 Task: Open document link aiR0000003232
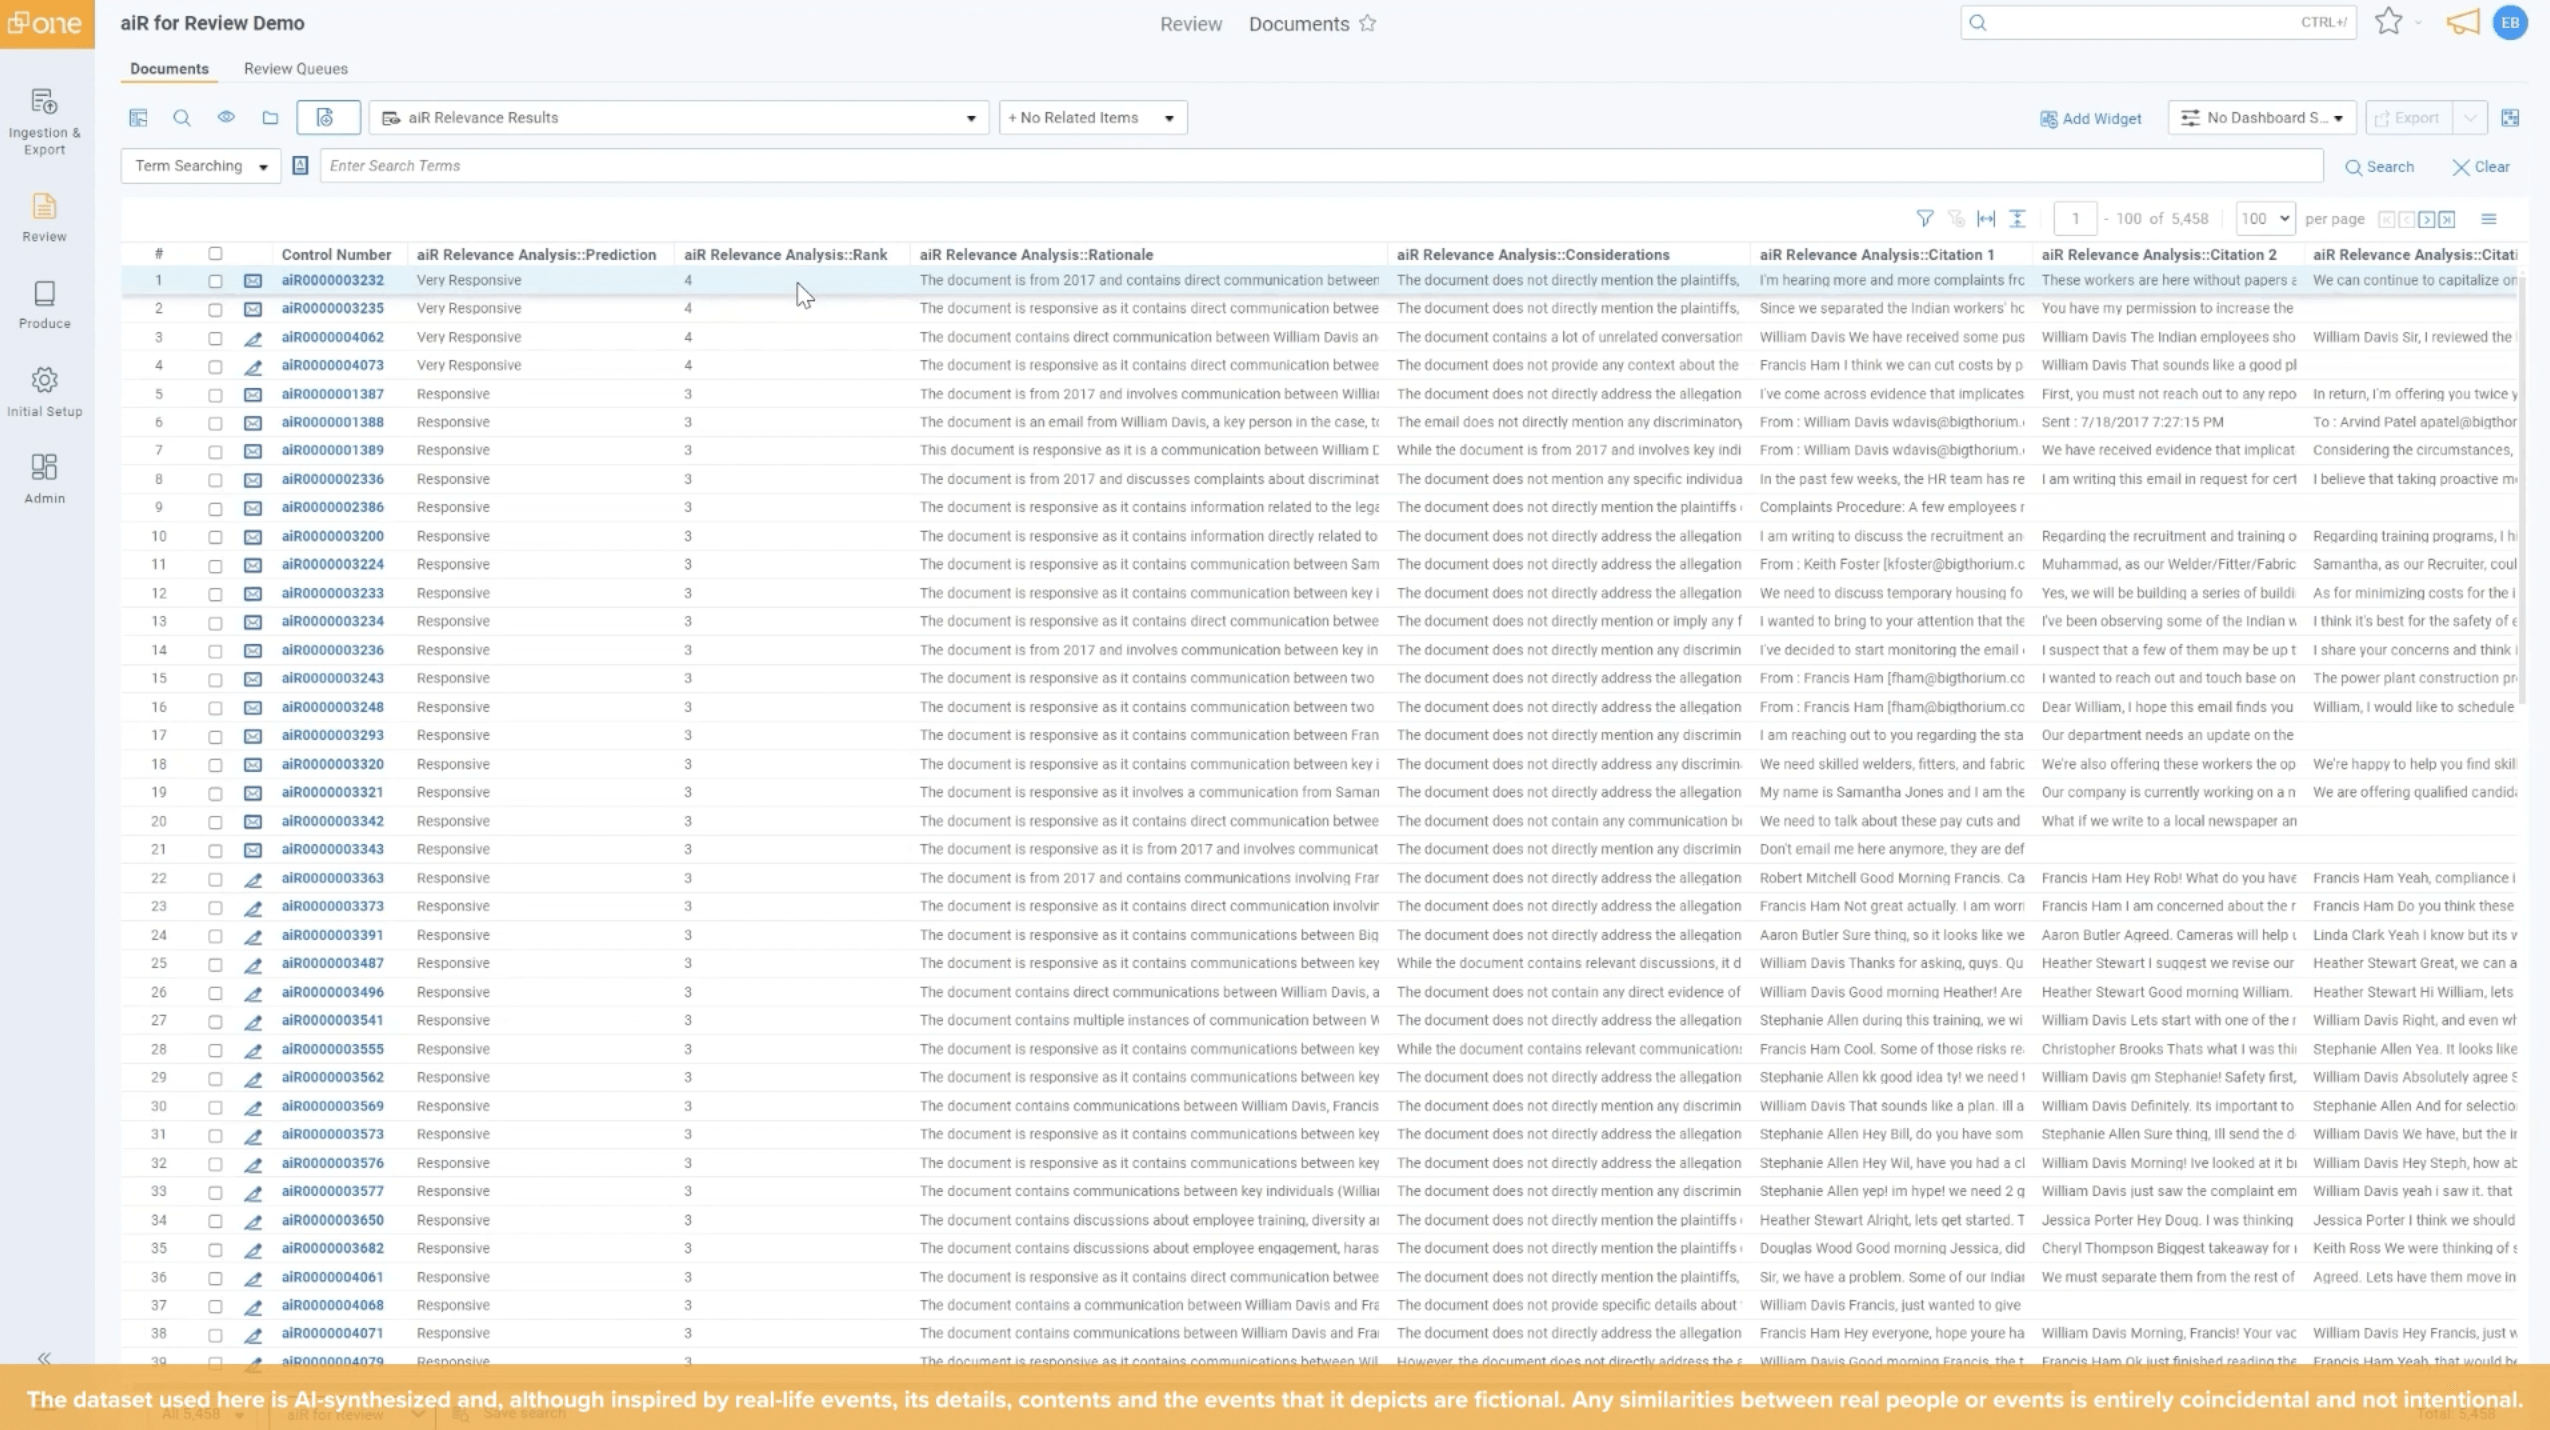click(x=332, y=281)
